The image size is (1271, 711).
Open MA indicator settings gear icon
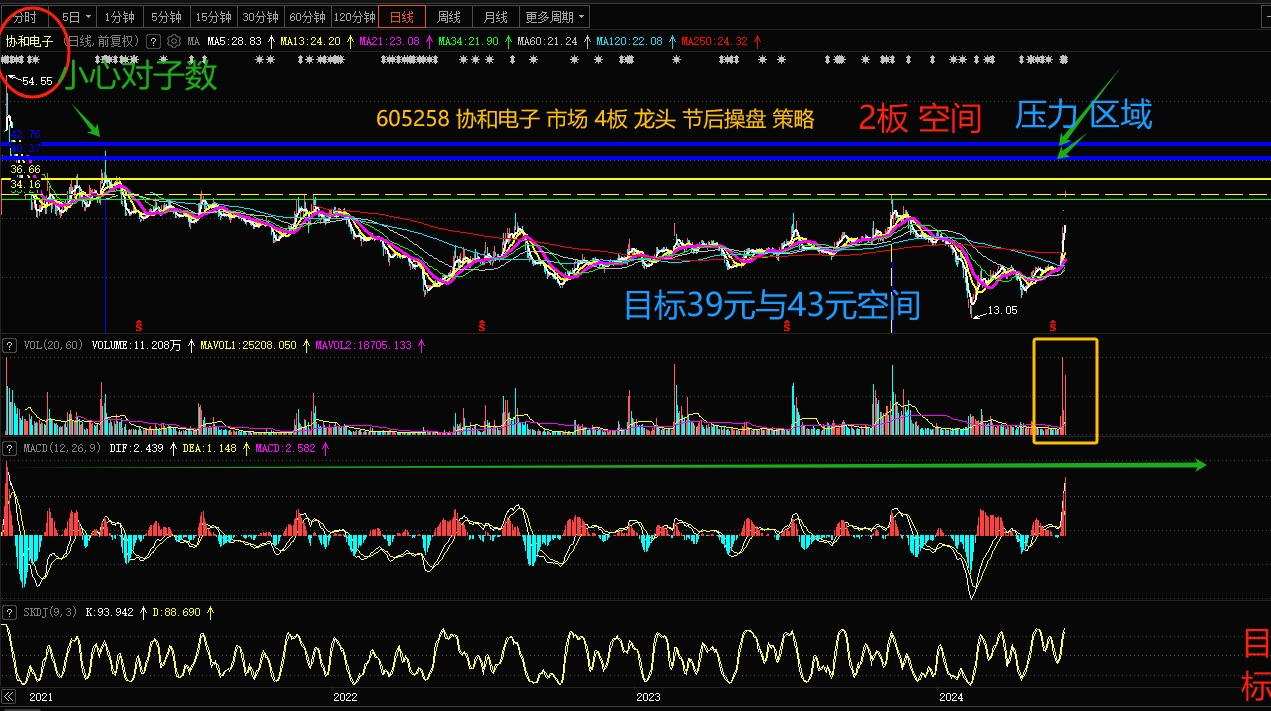(x=174, y=42)
